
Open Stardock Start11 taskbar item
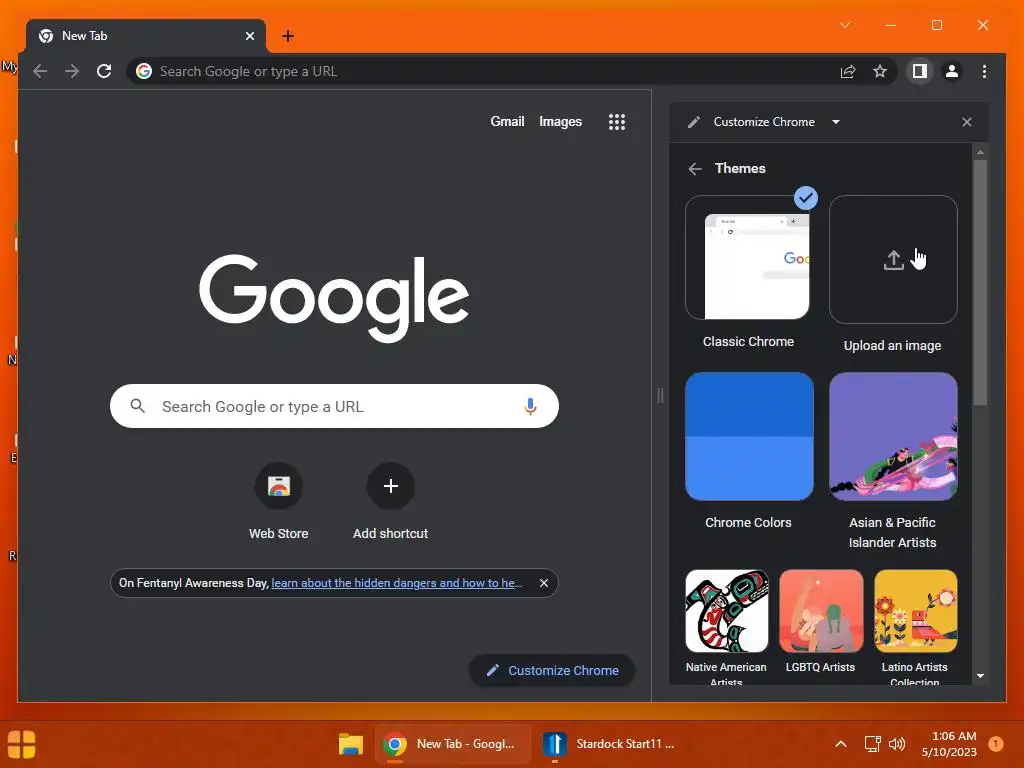[x=611, y=744]
